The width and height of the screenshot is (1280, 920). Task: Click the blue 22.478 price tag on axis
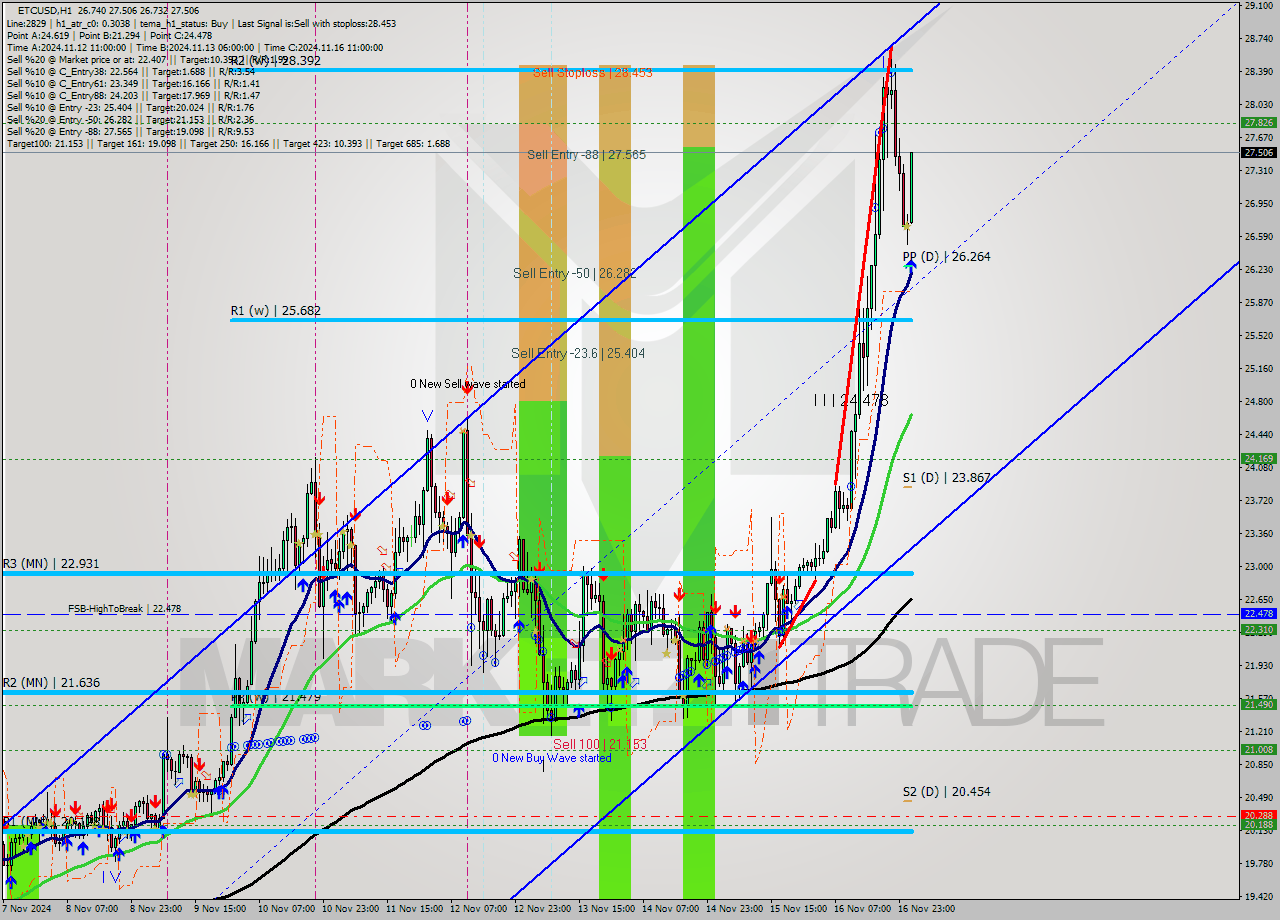coord(1258,614)
